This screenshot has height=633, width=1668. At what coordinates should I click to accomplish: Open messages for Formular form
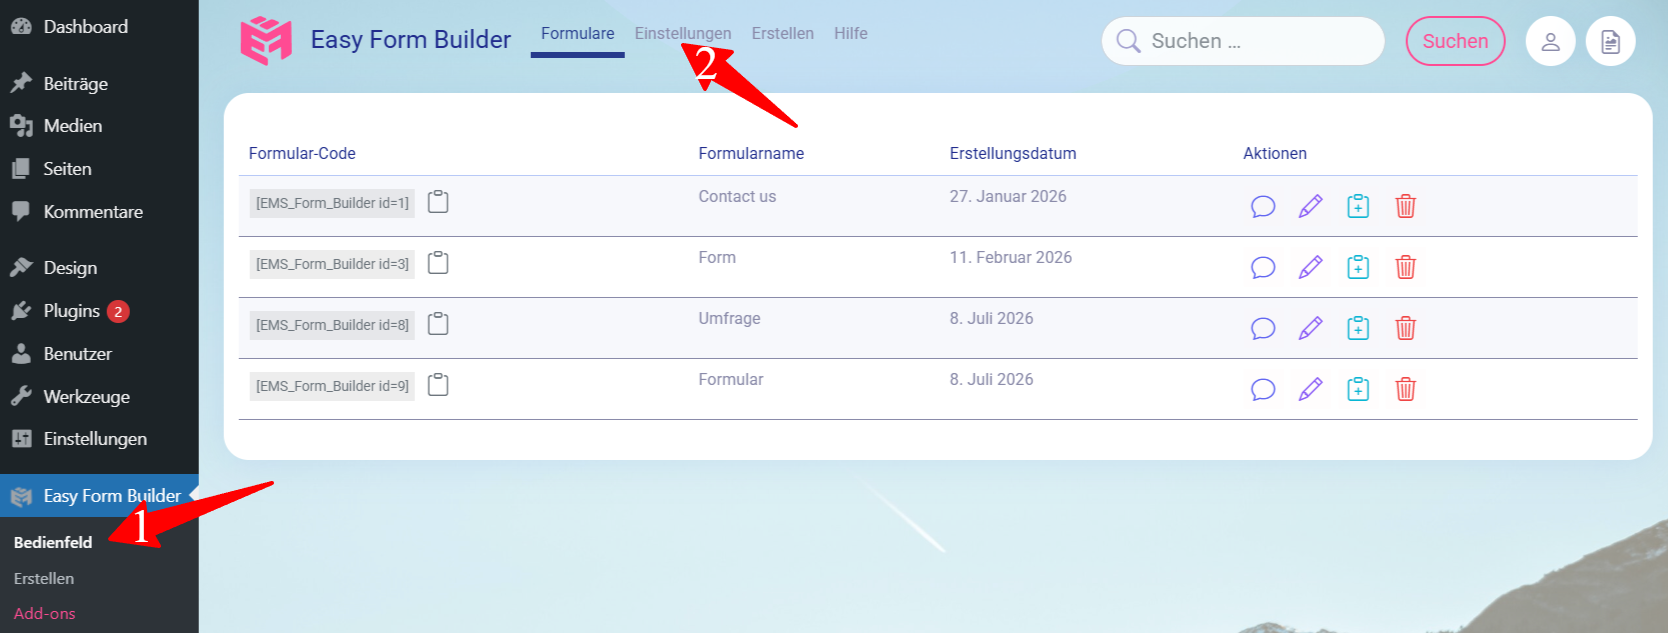click(1263, 389)
